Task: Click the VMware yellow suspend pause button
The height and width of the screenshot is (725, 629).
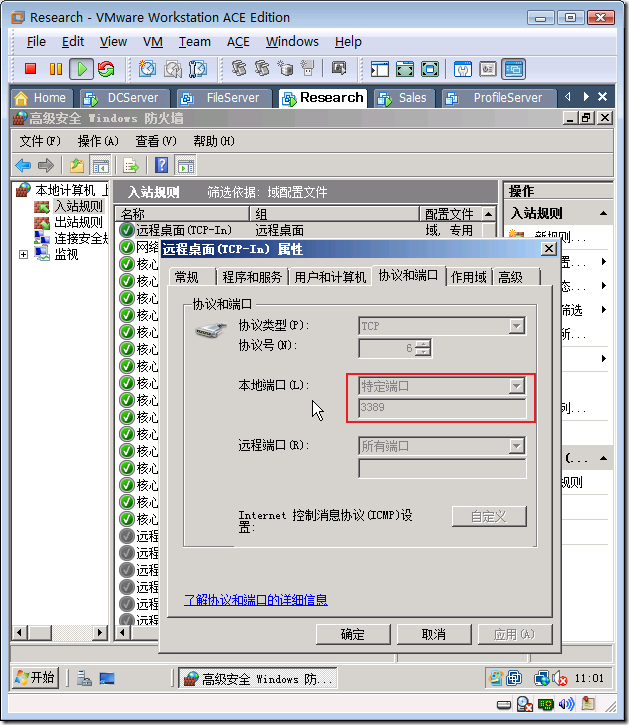Action: [56, 69]
